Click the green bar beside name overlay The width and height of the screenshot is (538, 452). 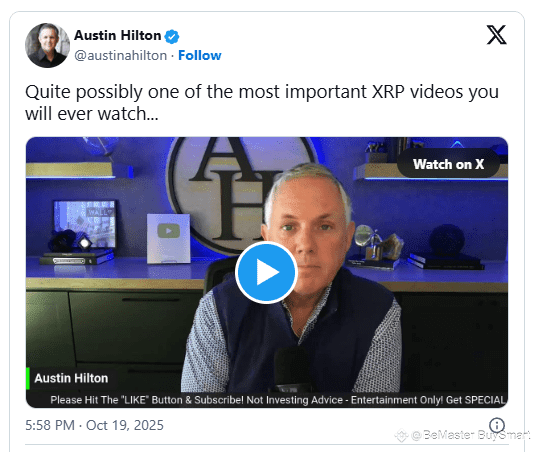click(x=28, y=378)
